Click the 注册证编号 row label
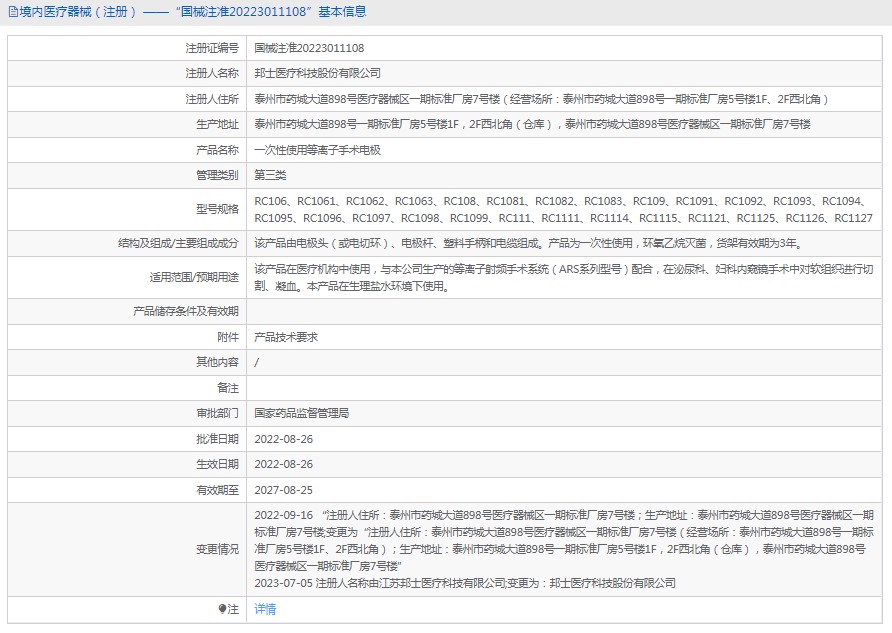The image size is (892, 633). [212, 48]
